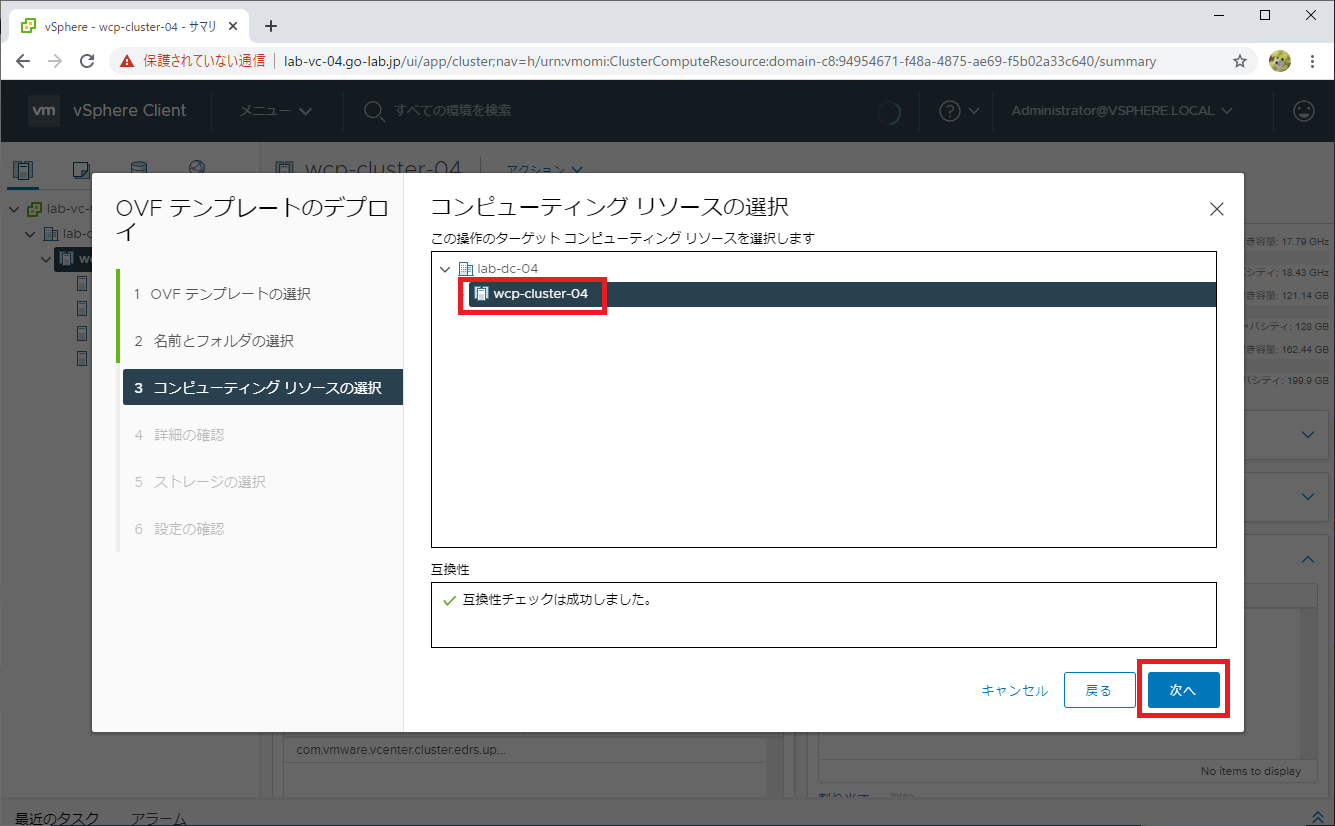
Task: Click the 戻る (Back) button
Action: (x=1099, y=690)
